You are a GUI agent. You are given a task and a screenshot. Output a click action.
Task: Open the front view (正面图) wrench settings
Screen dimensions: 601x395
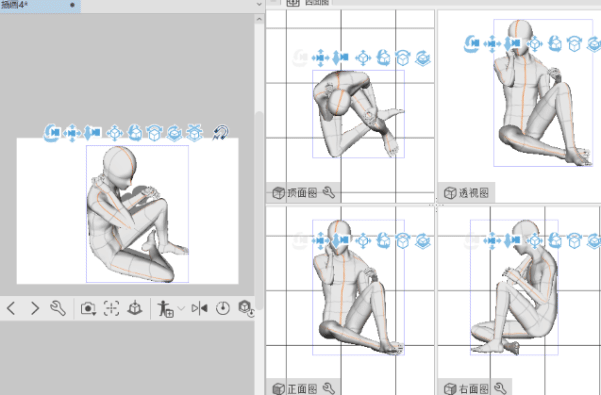pos(329,388)
